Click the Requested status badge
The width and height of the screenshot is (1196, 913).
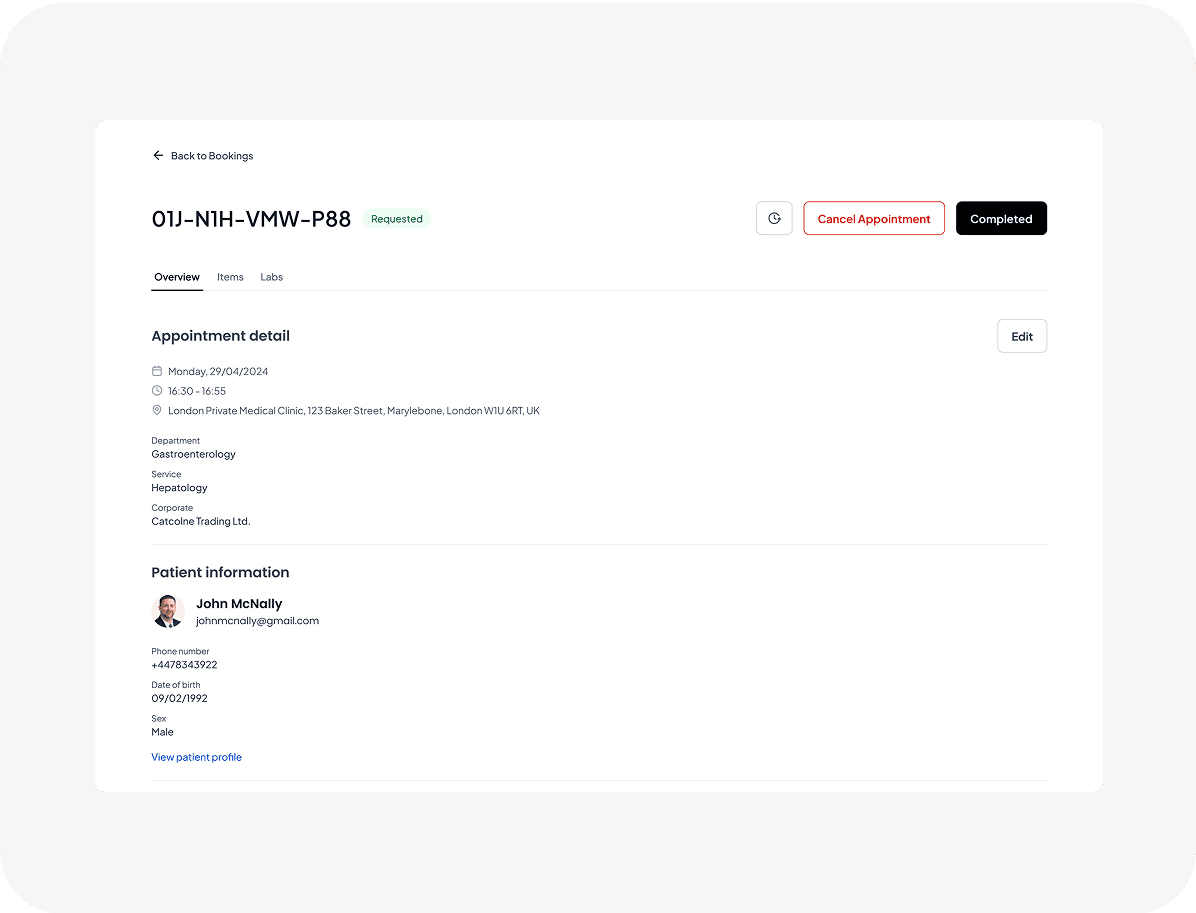tap(397, 219)
